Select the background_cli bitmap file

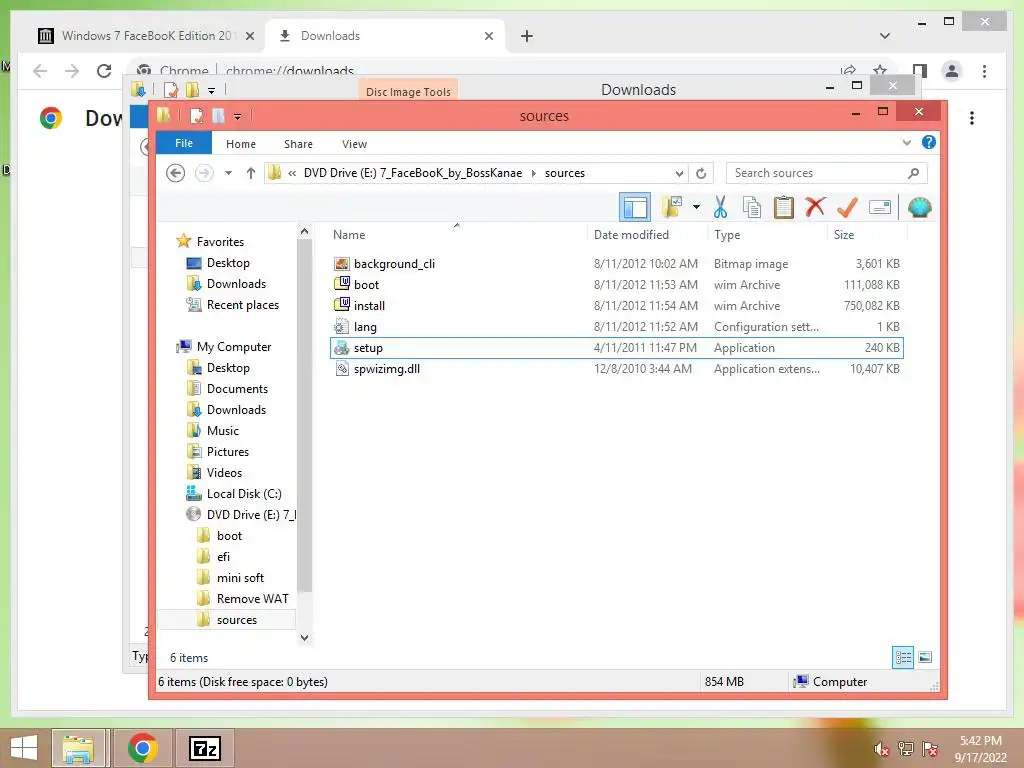click(x=616, y=264)
